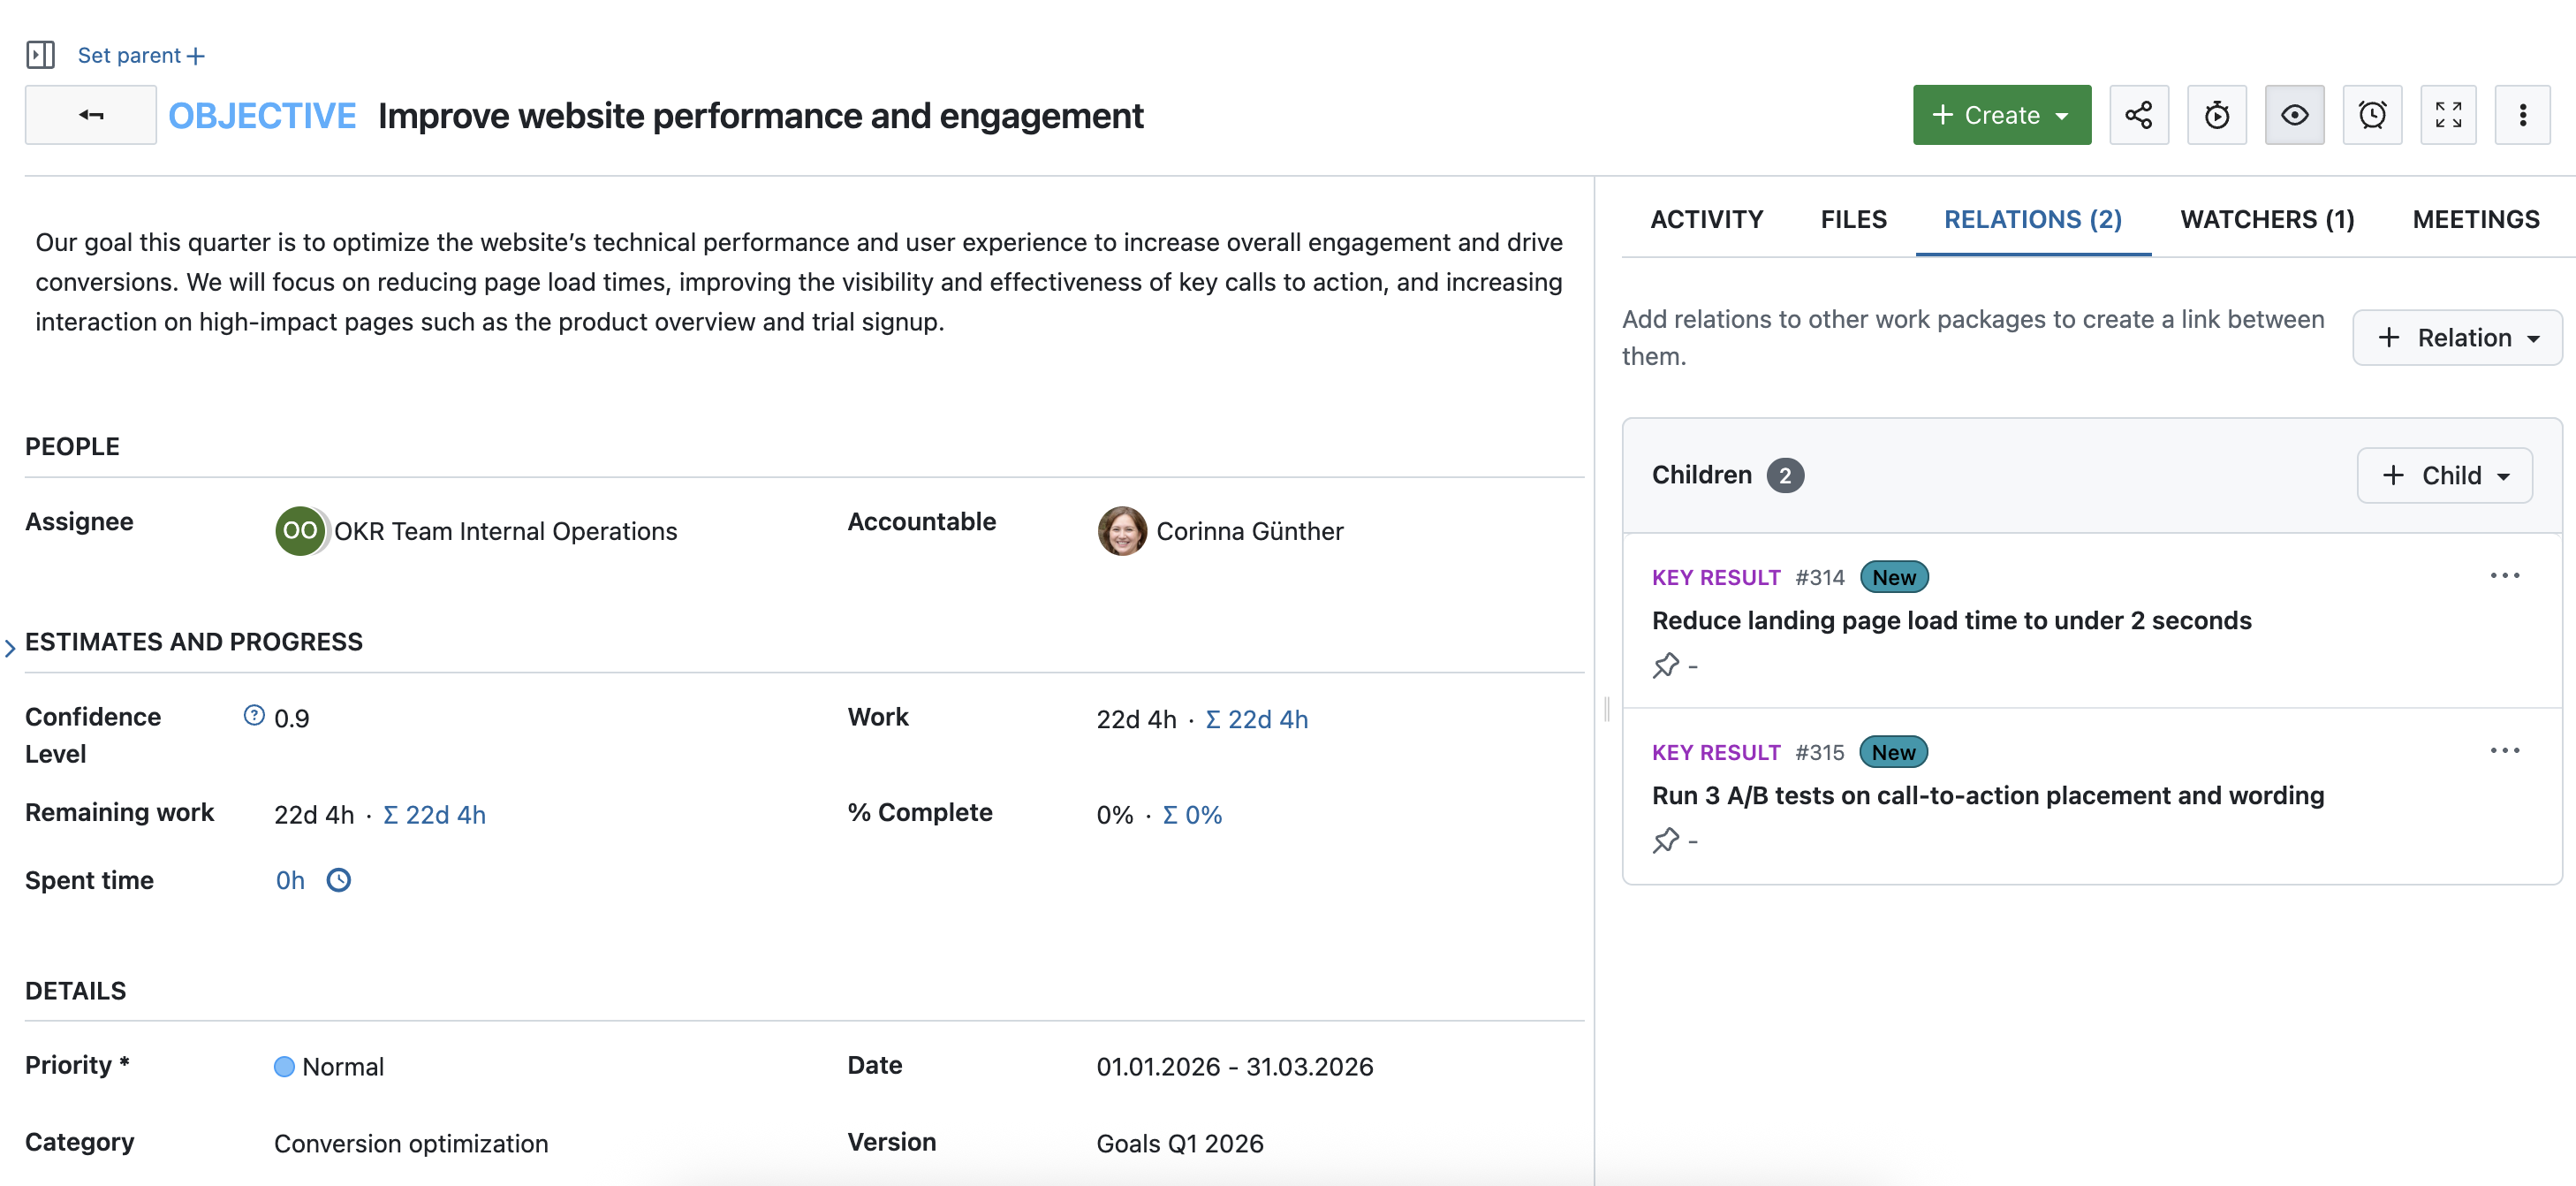2576x1186 pixels.
Task: Log time using the clock icon beside Spent time
Action: pos(338,880)
